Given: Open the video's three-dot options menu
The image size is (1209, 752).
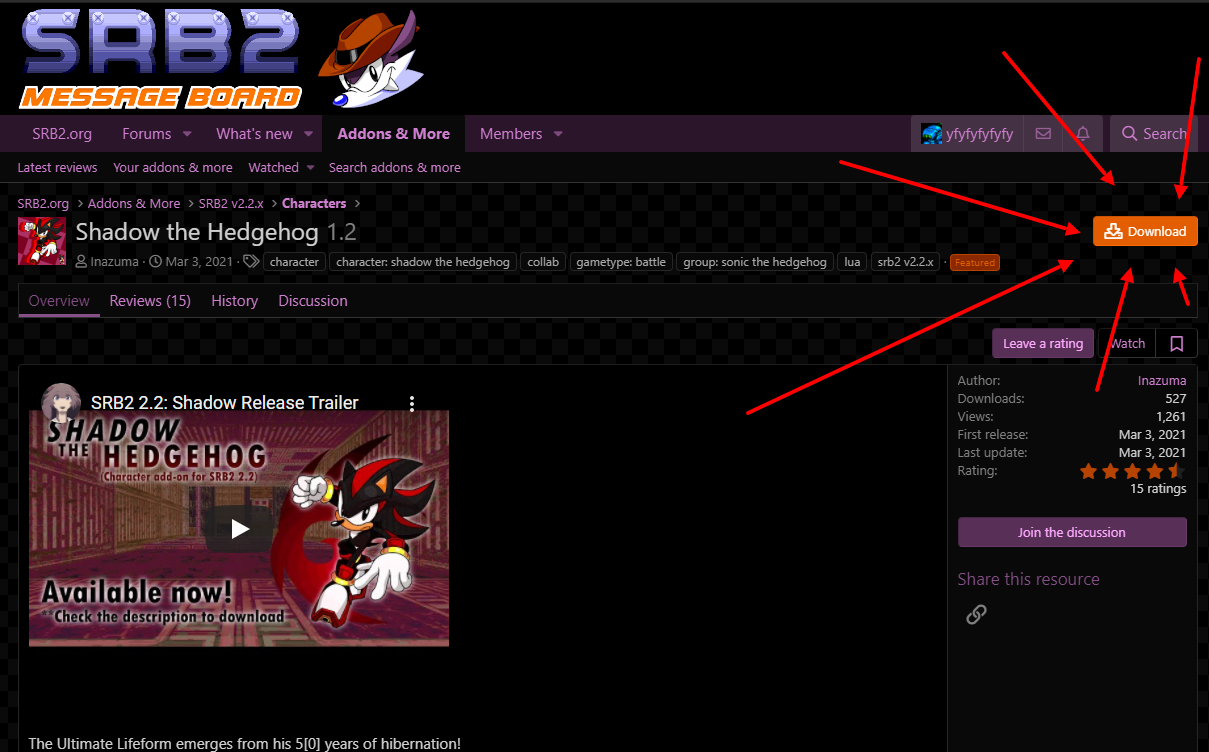Looking at the screenshot, I should pos(412,403).
